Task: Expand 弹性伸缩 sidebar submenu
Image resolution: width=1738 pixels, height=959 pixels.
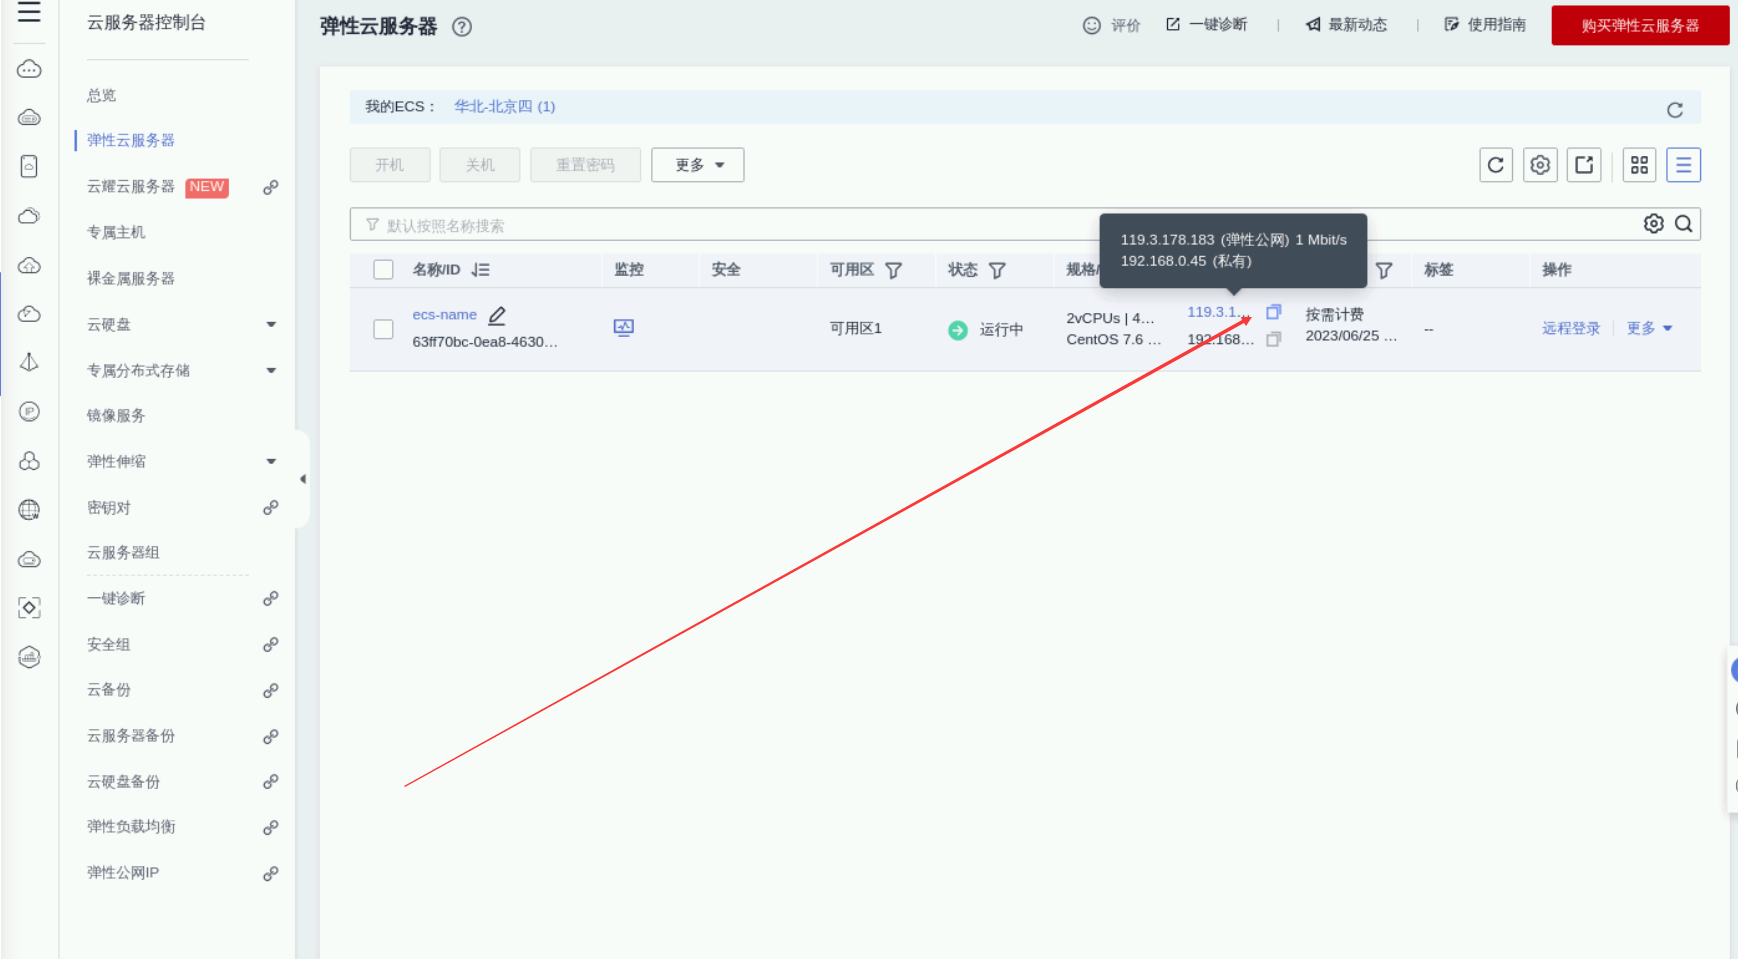Action: tap(271, 462)
